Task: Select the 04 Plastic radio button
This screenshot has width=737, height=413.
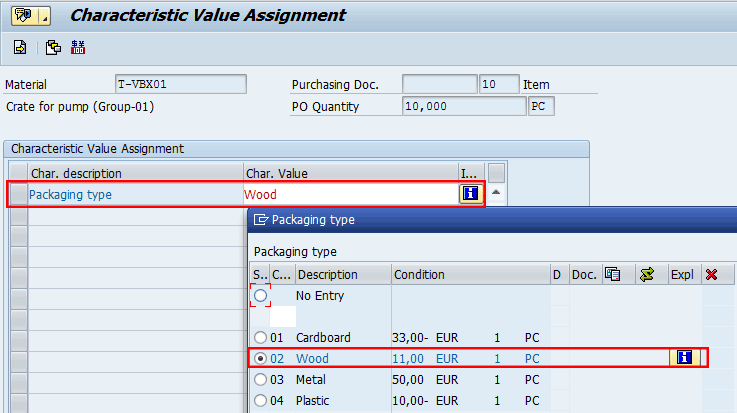Action: click(261, 401)
